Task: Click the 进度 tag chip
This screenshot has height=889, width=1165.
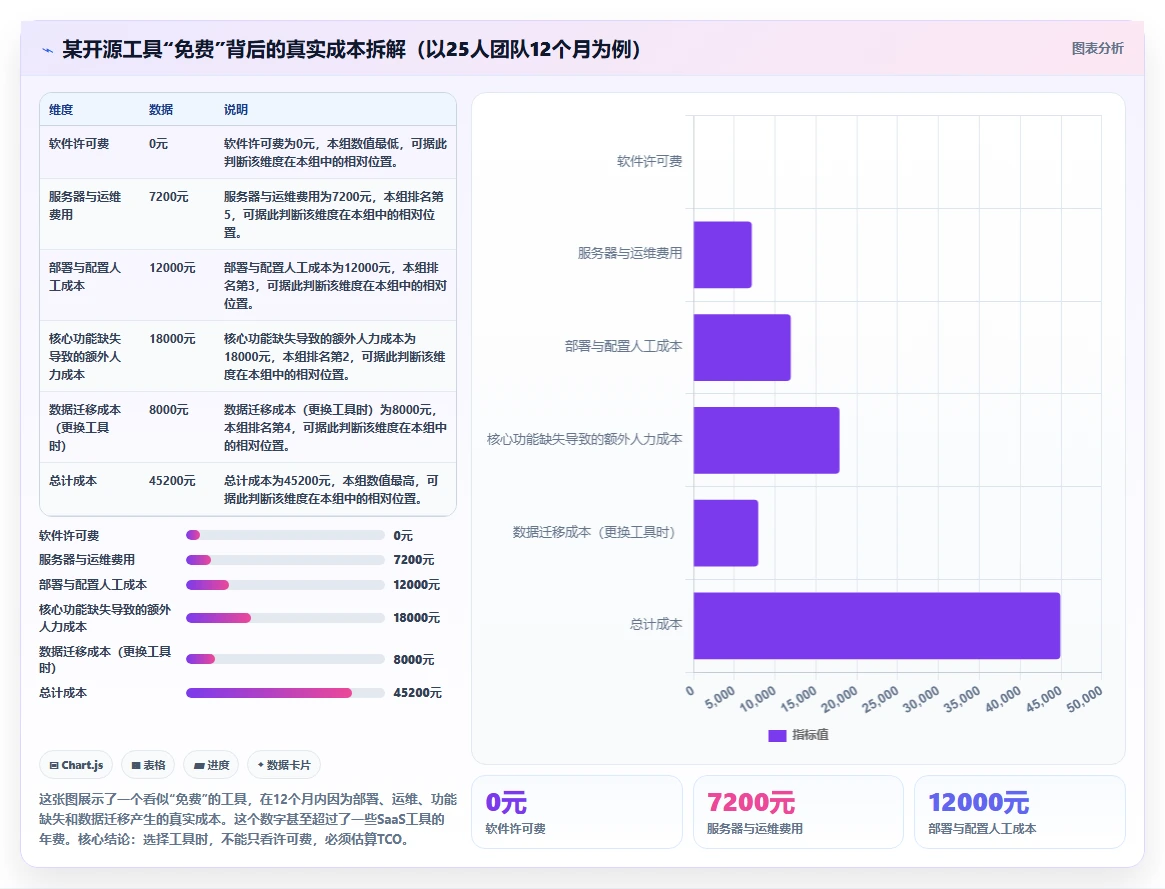Action: click(x=211, y=765)
